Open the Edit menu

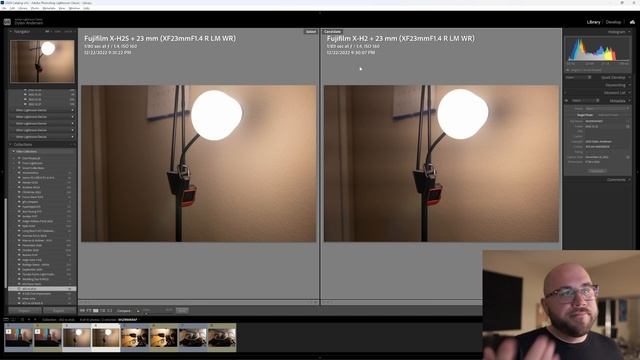(12, 8)
